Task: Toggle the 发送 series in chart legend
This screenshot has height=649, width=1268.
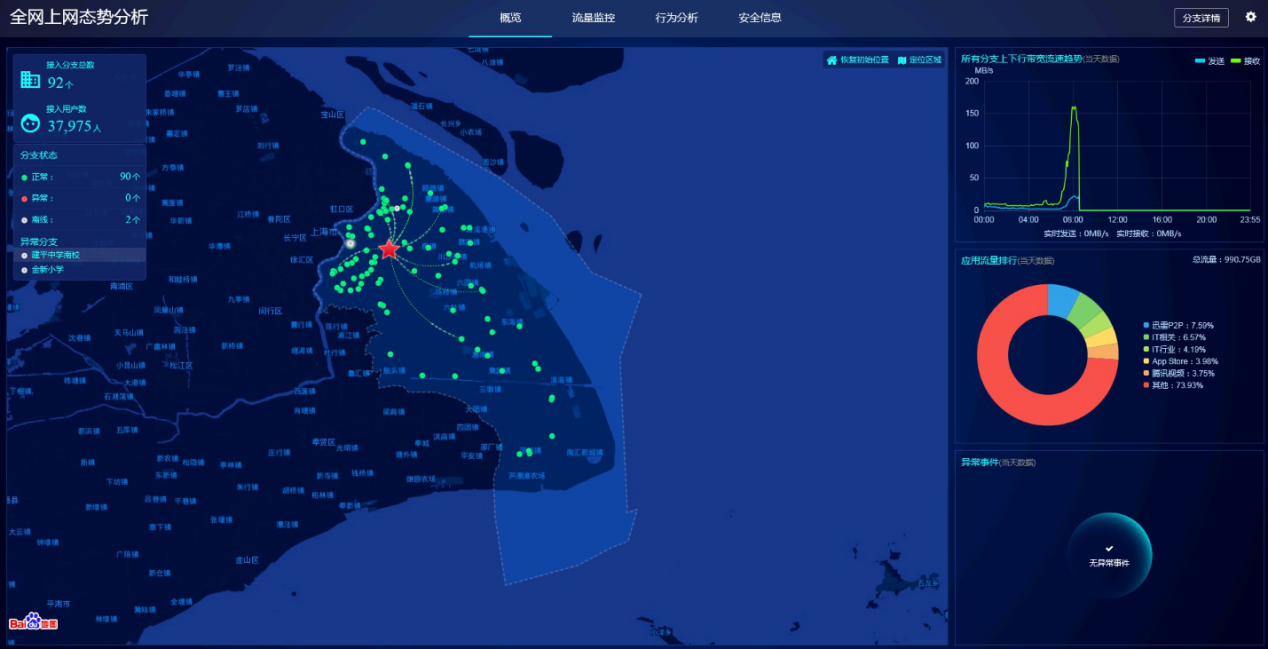Action: coord(1208,61)
